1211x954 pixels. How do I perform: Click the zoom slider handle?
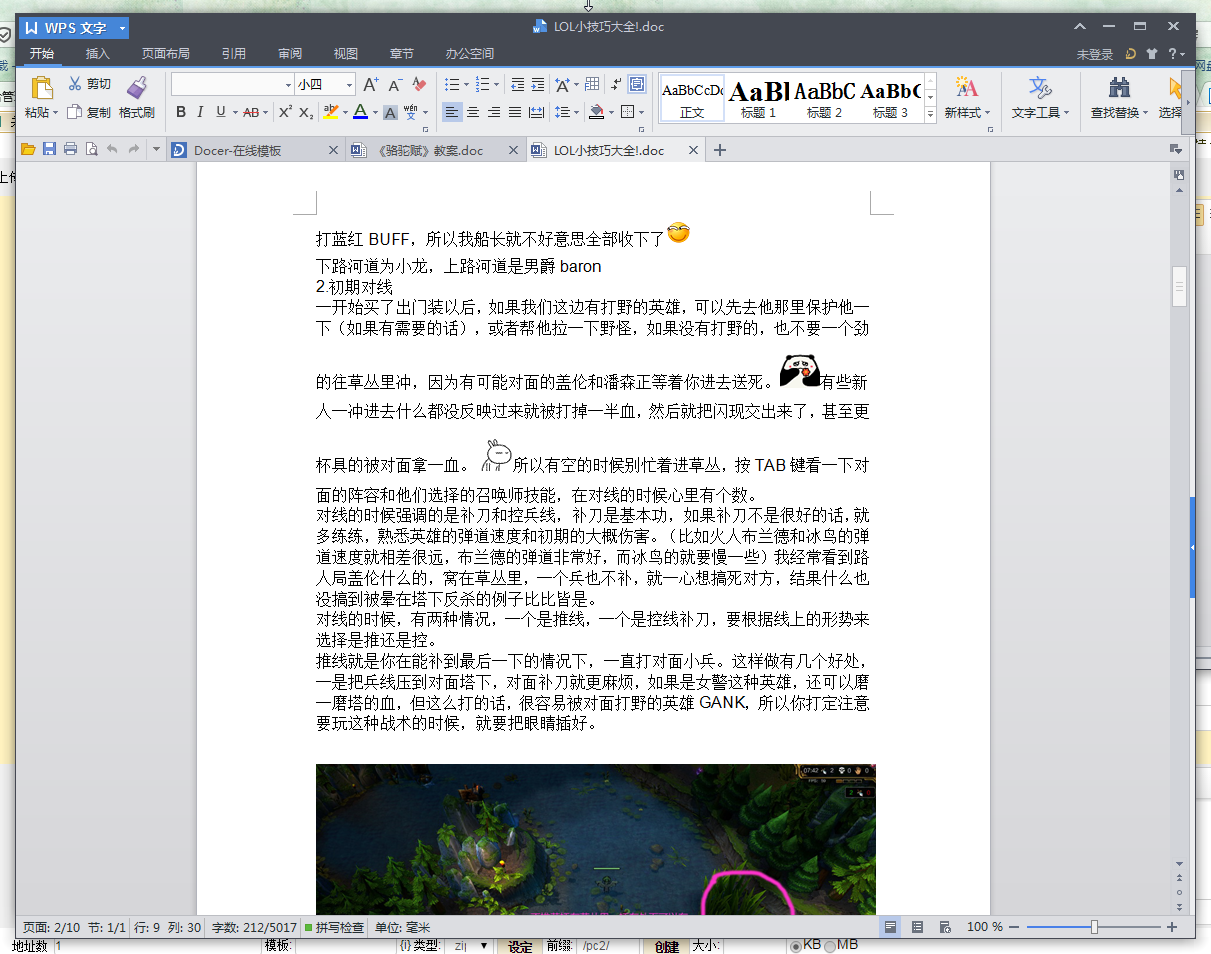pyautogui.click(x=1094, y=927)
